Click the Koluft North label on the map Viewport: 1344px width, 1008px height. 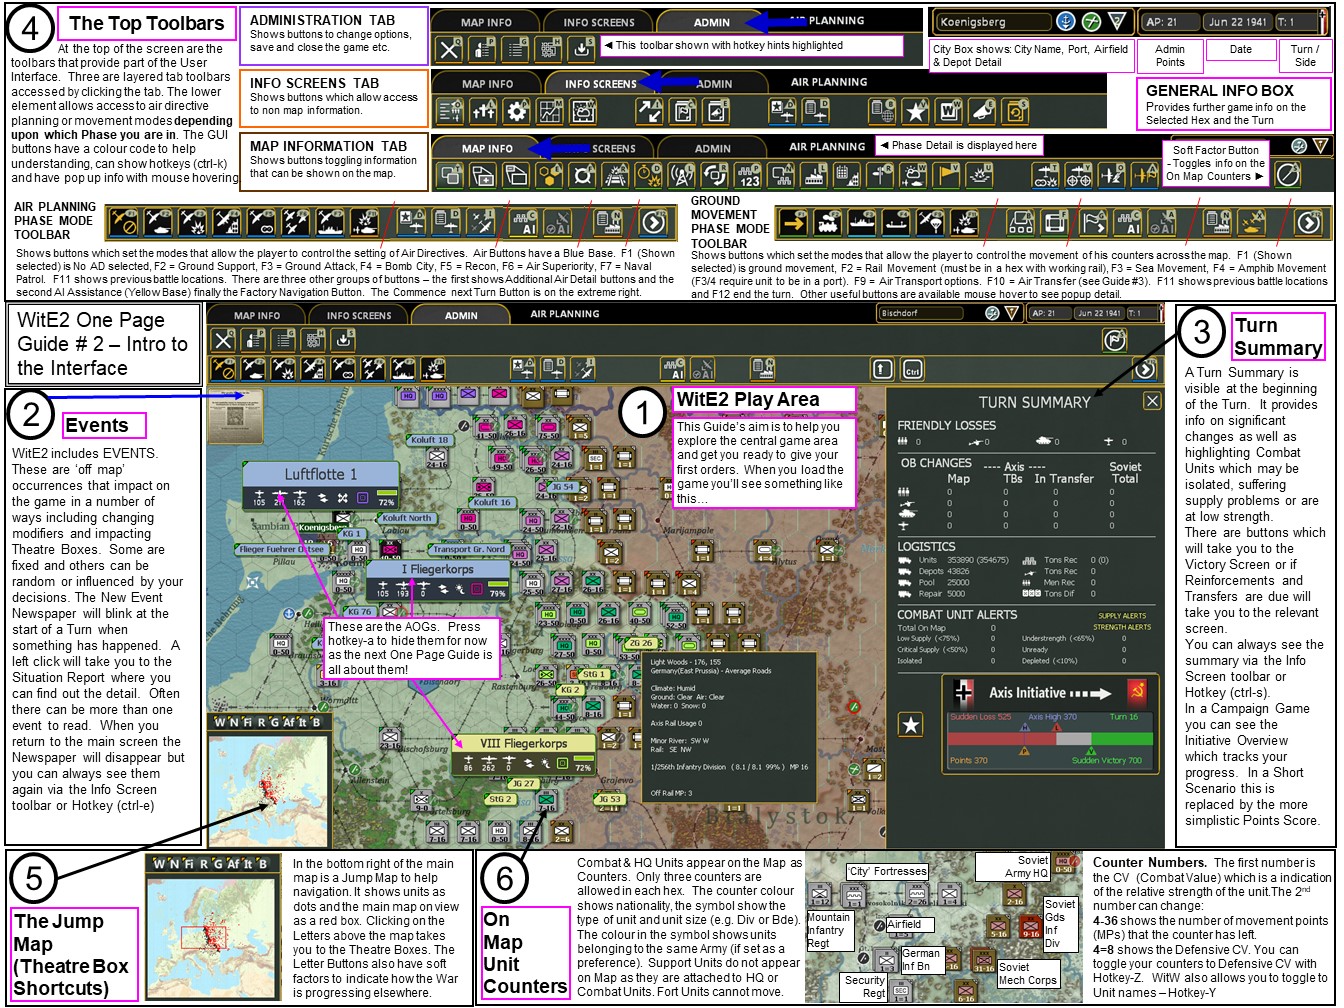(x=408, y=518)
